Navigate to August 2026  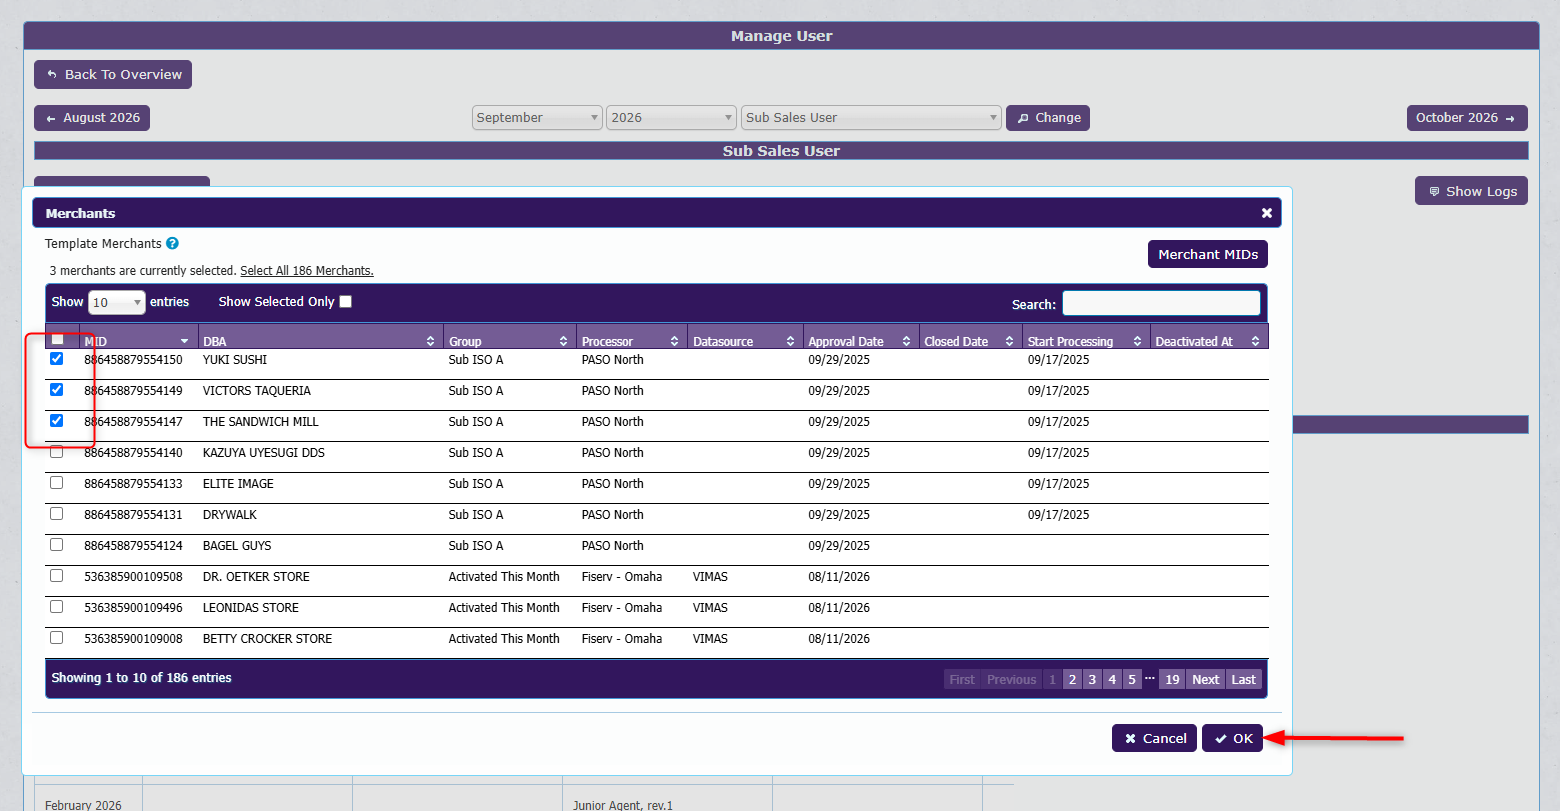(92, 118)
